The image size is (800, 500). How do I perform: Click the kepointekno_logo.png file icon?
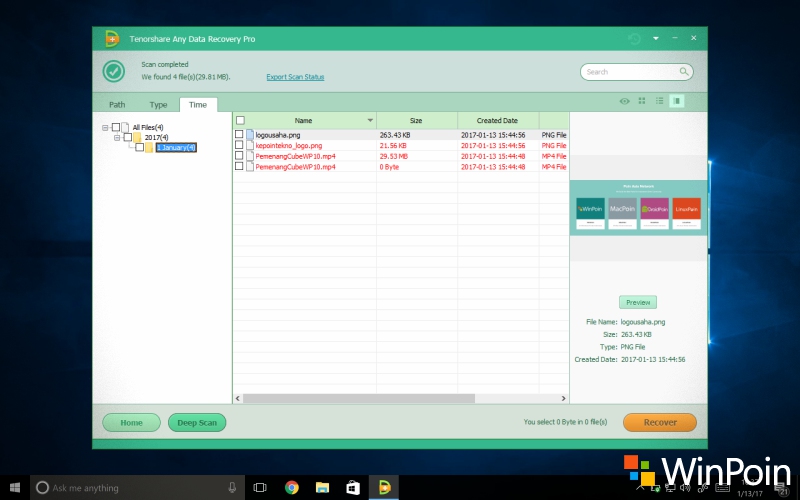click(249, 145)
